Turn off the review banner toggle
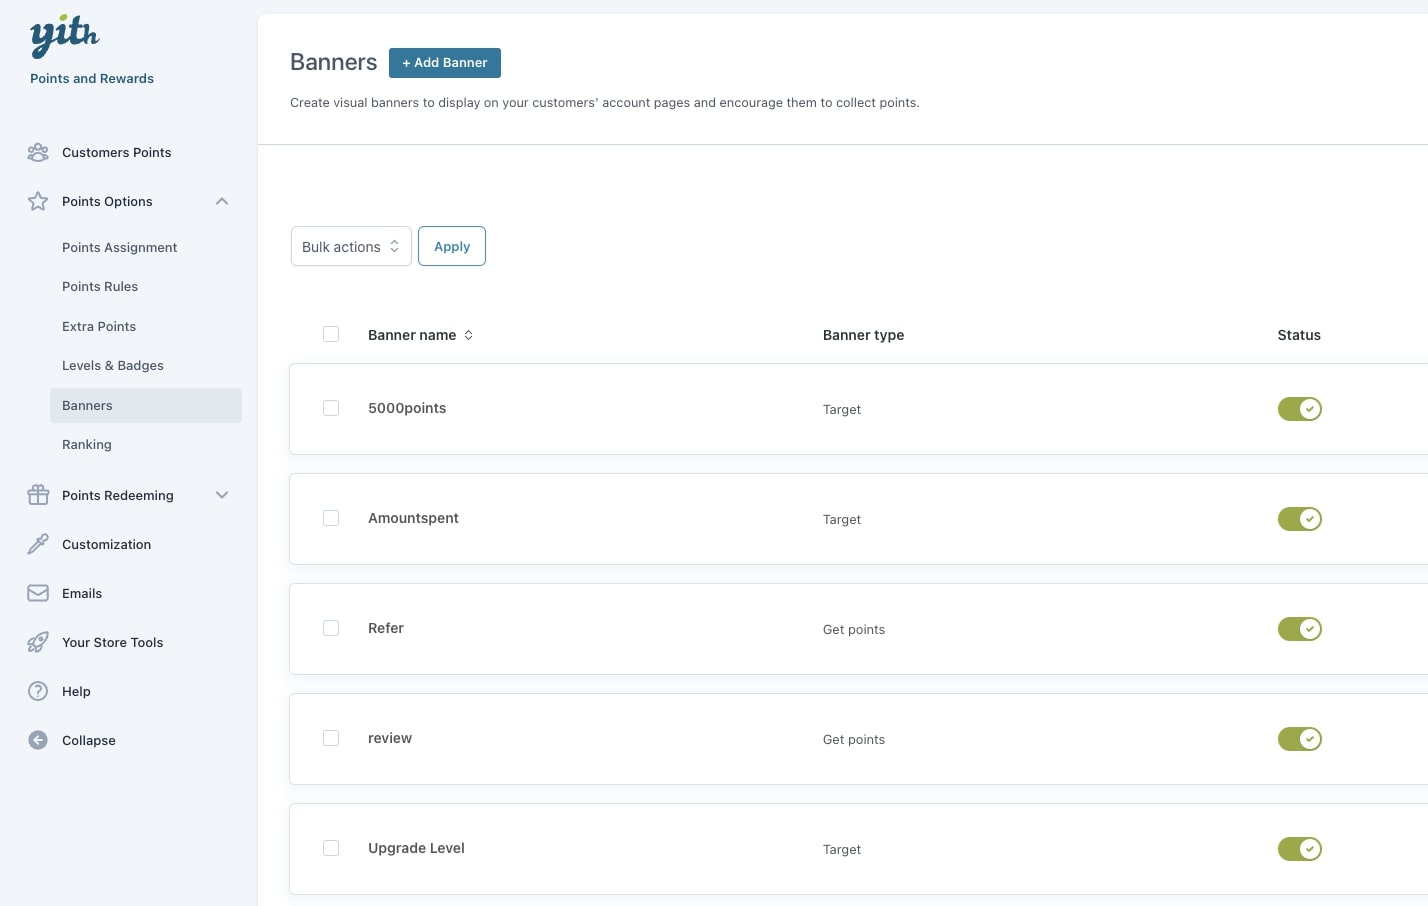This screenshot has width=1428, height=906. (1299, 739)
